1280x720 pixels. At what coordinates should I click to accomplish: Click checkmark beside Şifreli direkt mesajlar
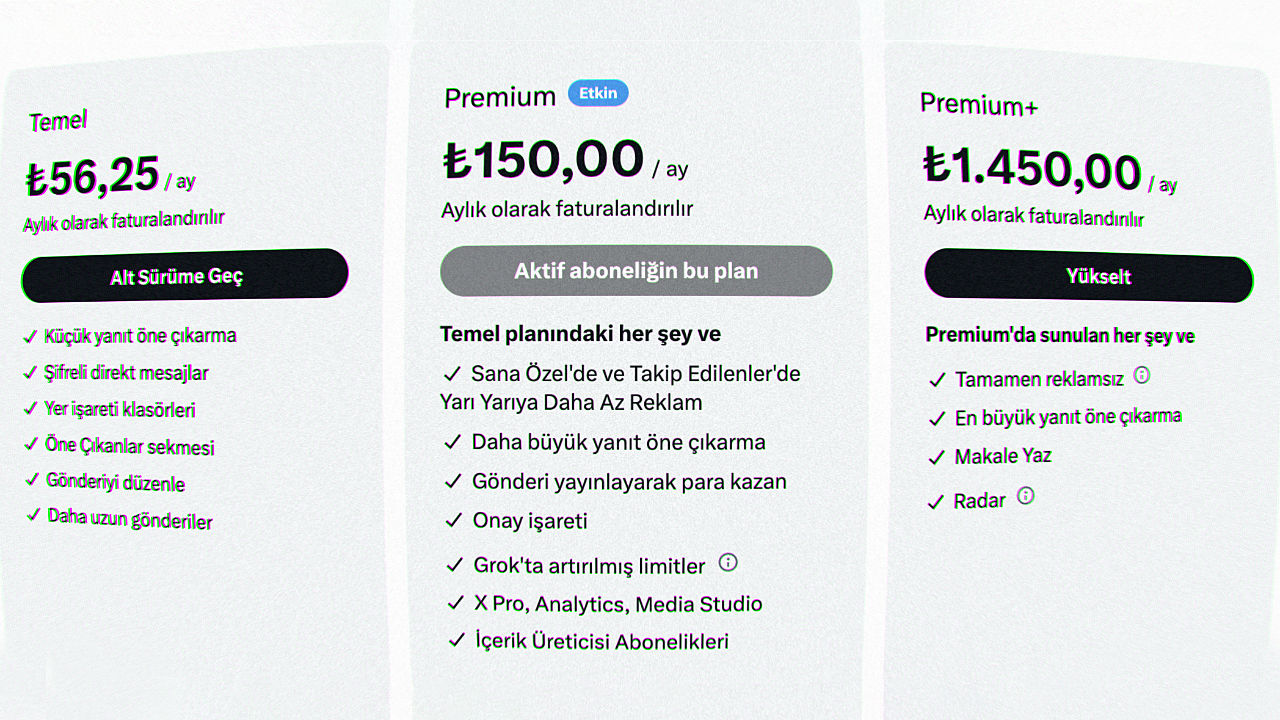[x=30, y=373]
